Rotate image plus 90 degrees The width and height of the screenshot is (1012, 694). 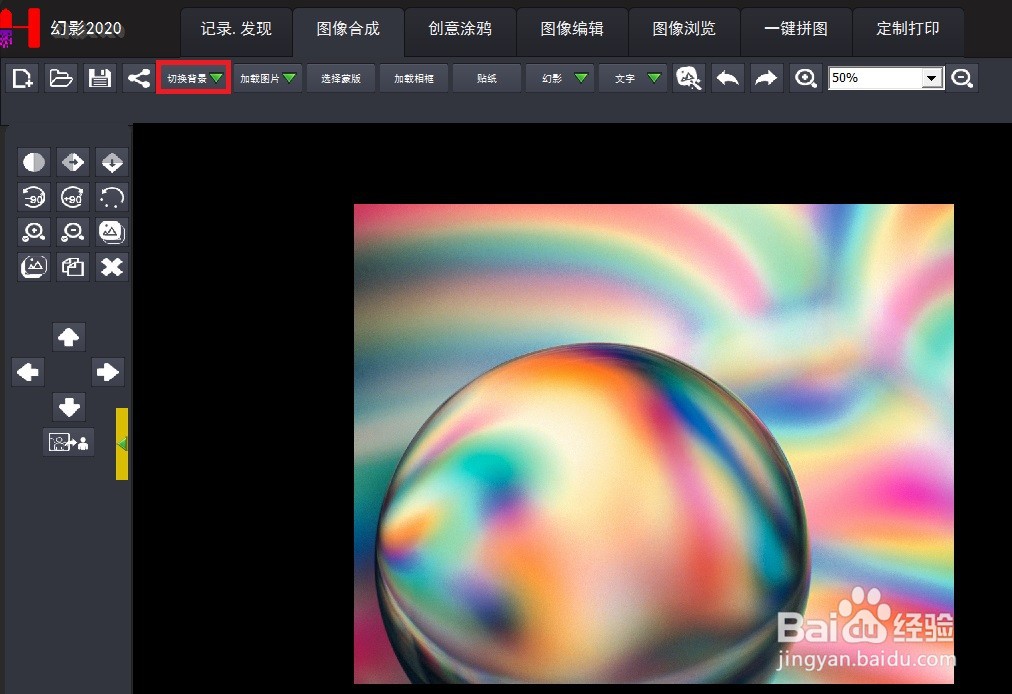[x=73, y=197]
